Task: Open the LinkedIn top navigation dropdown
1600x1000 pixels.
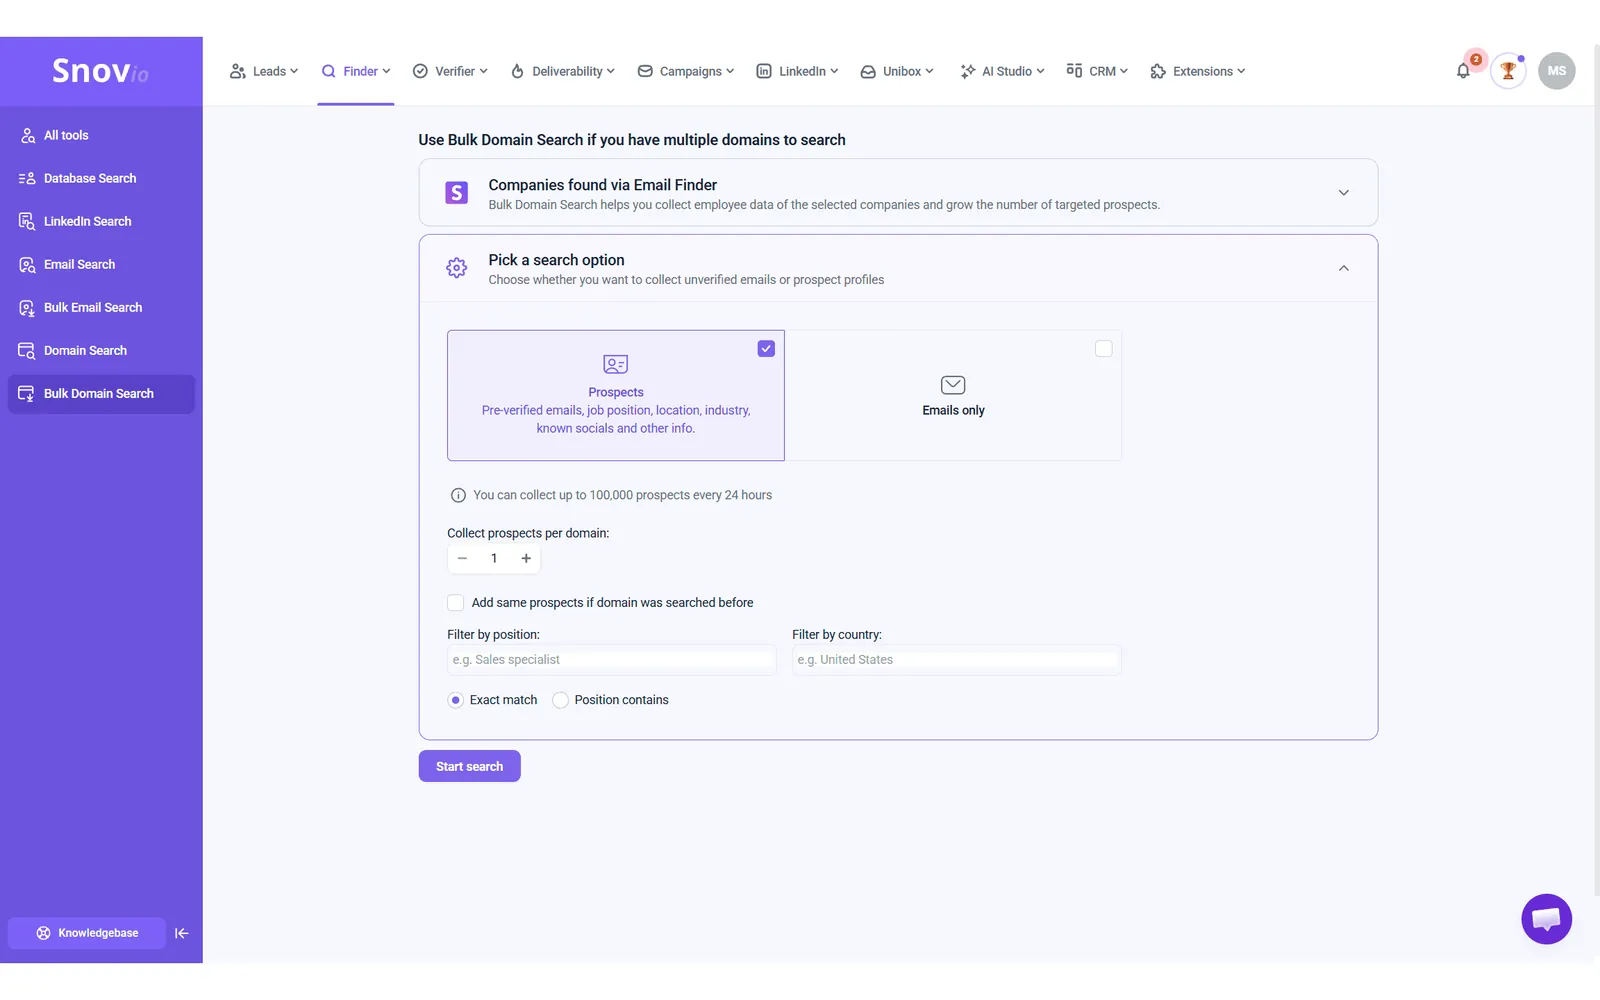Action: click(x=797, y=71)
